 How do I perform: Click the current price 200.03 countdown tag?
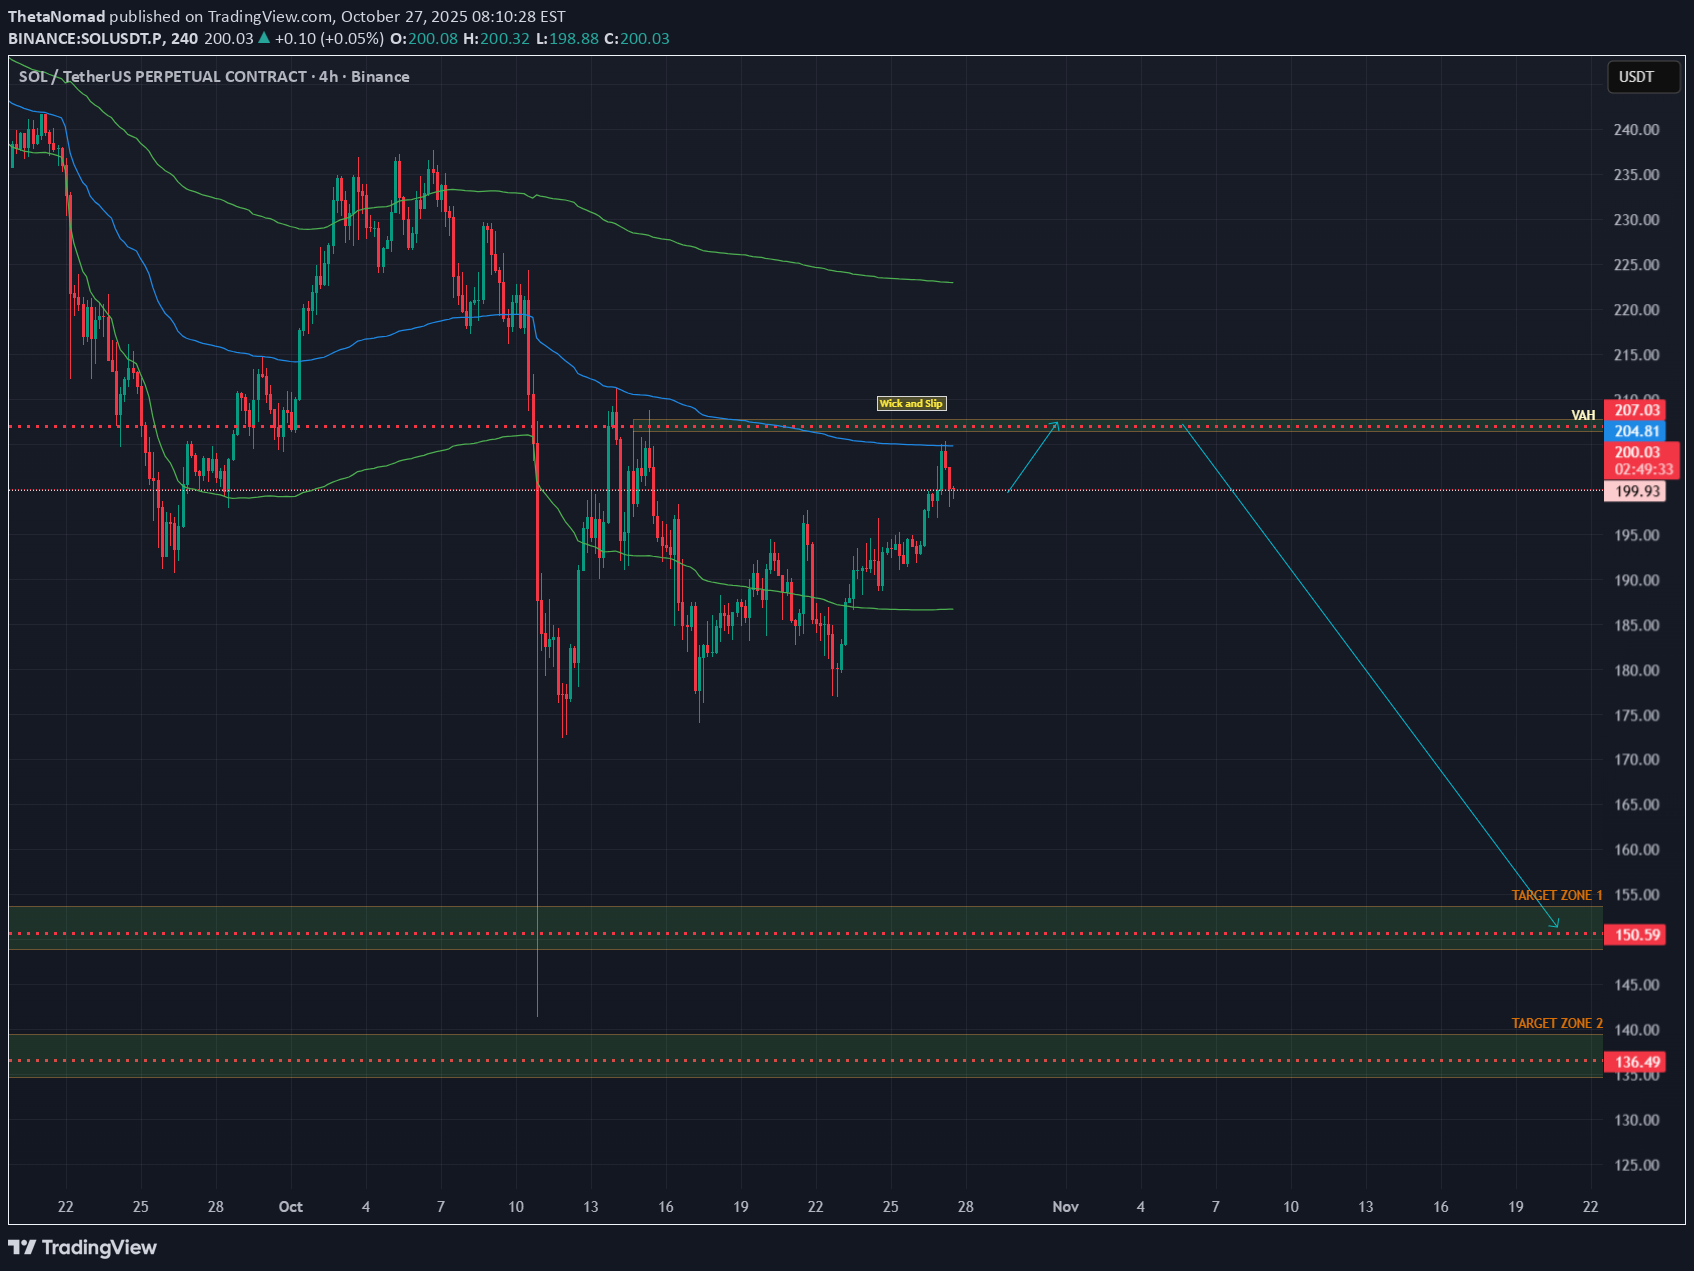1636,461
